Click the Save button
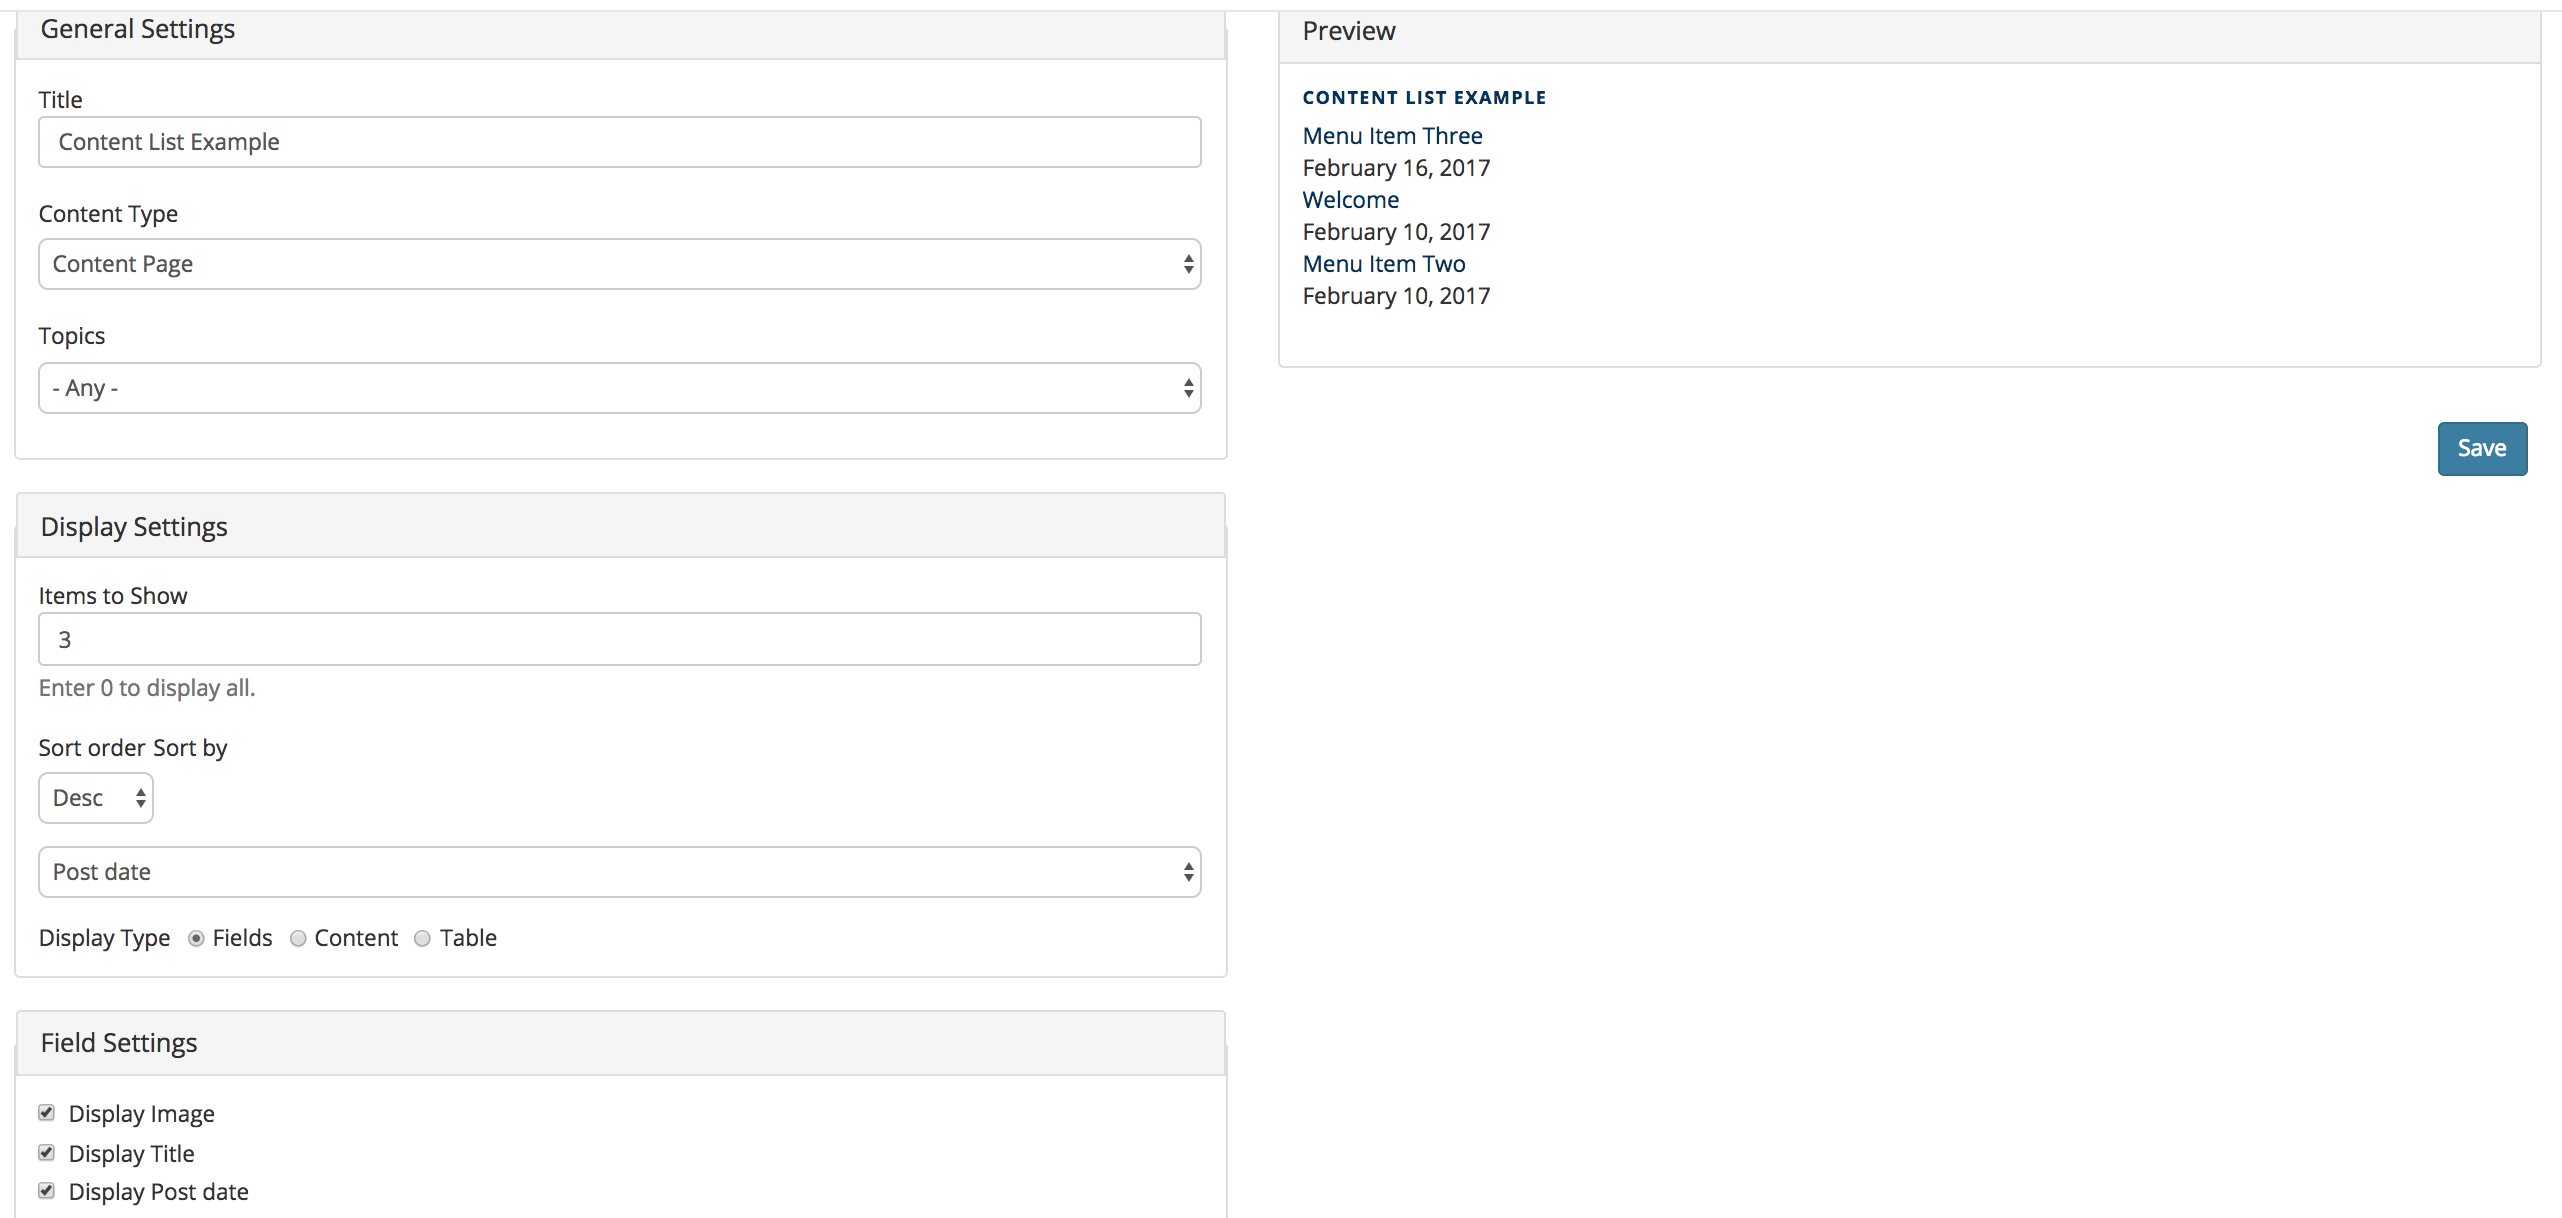 2482,449
